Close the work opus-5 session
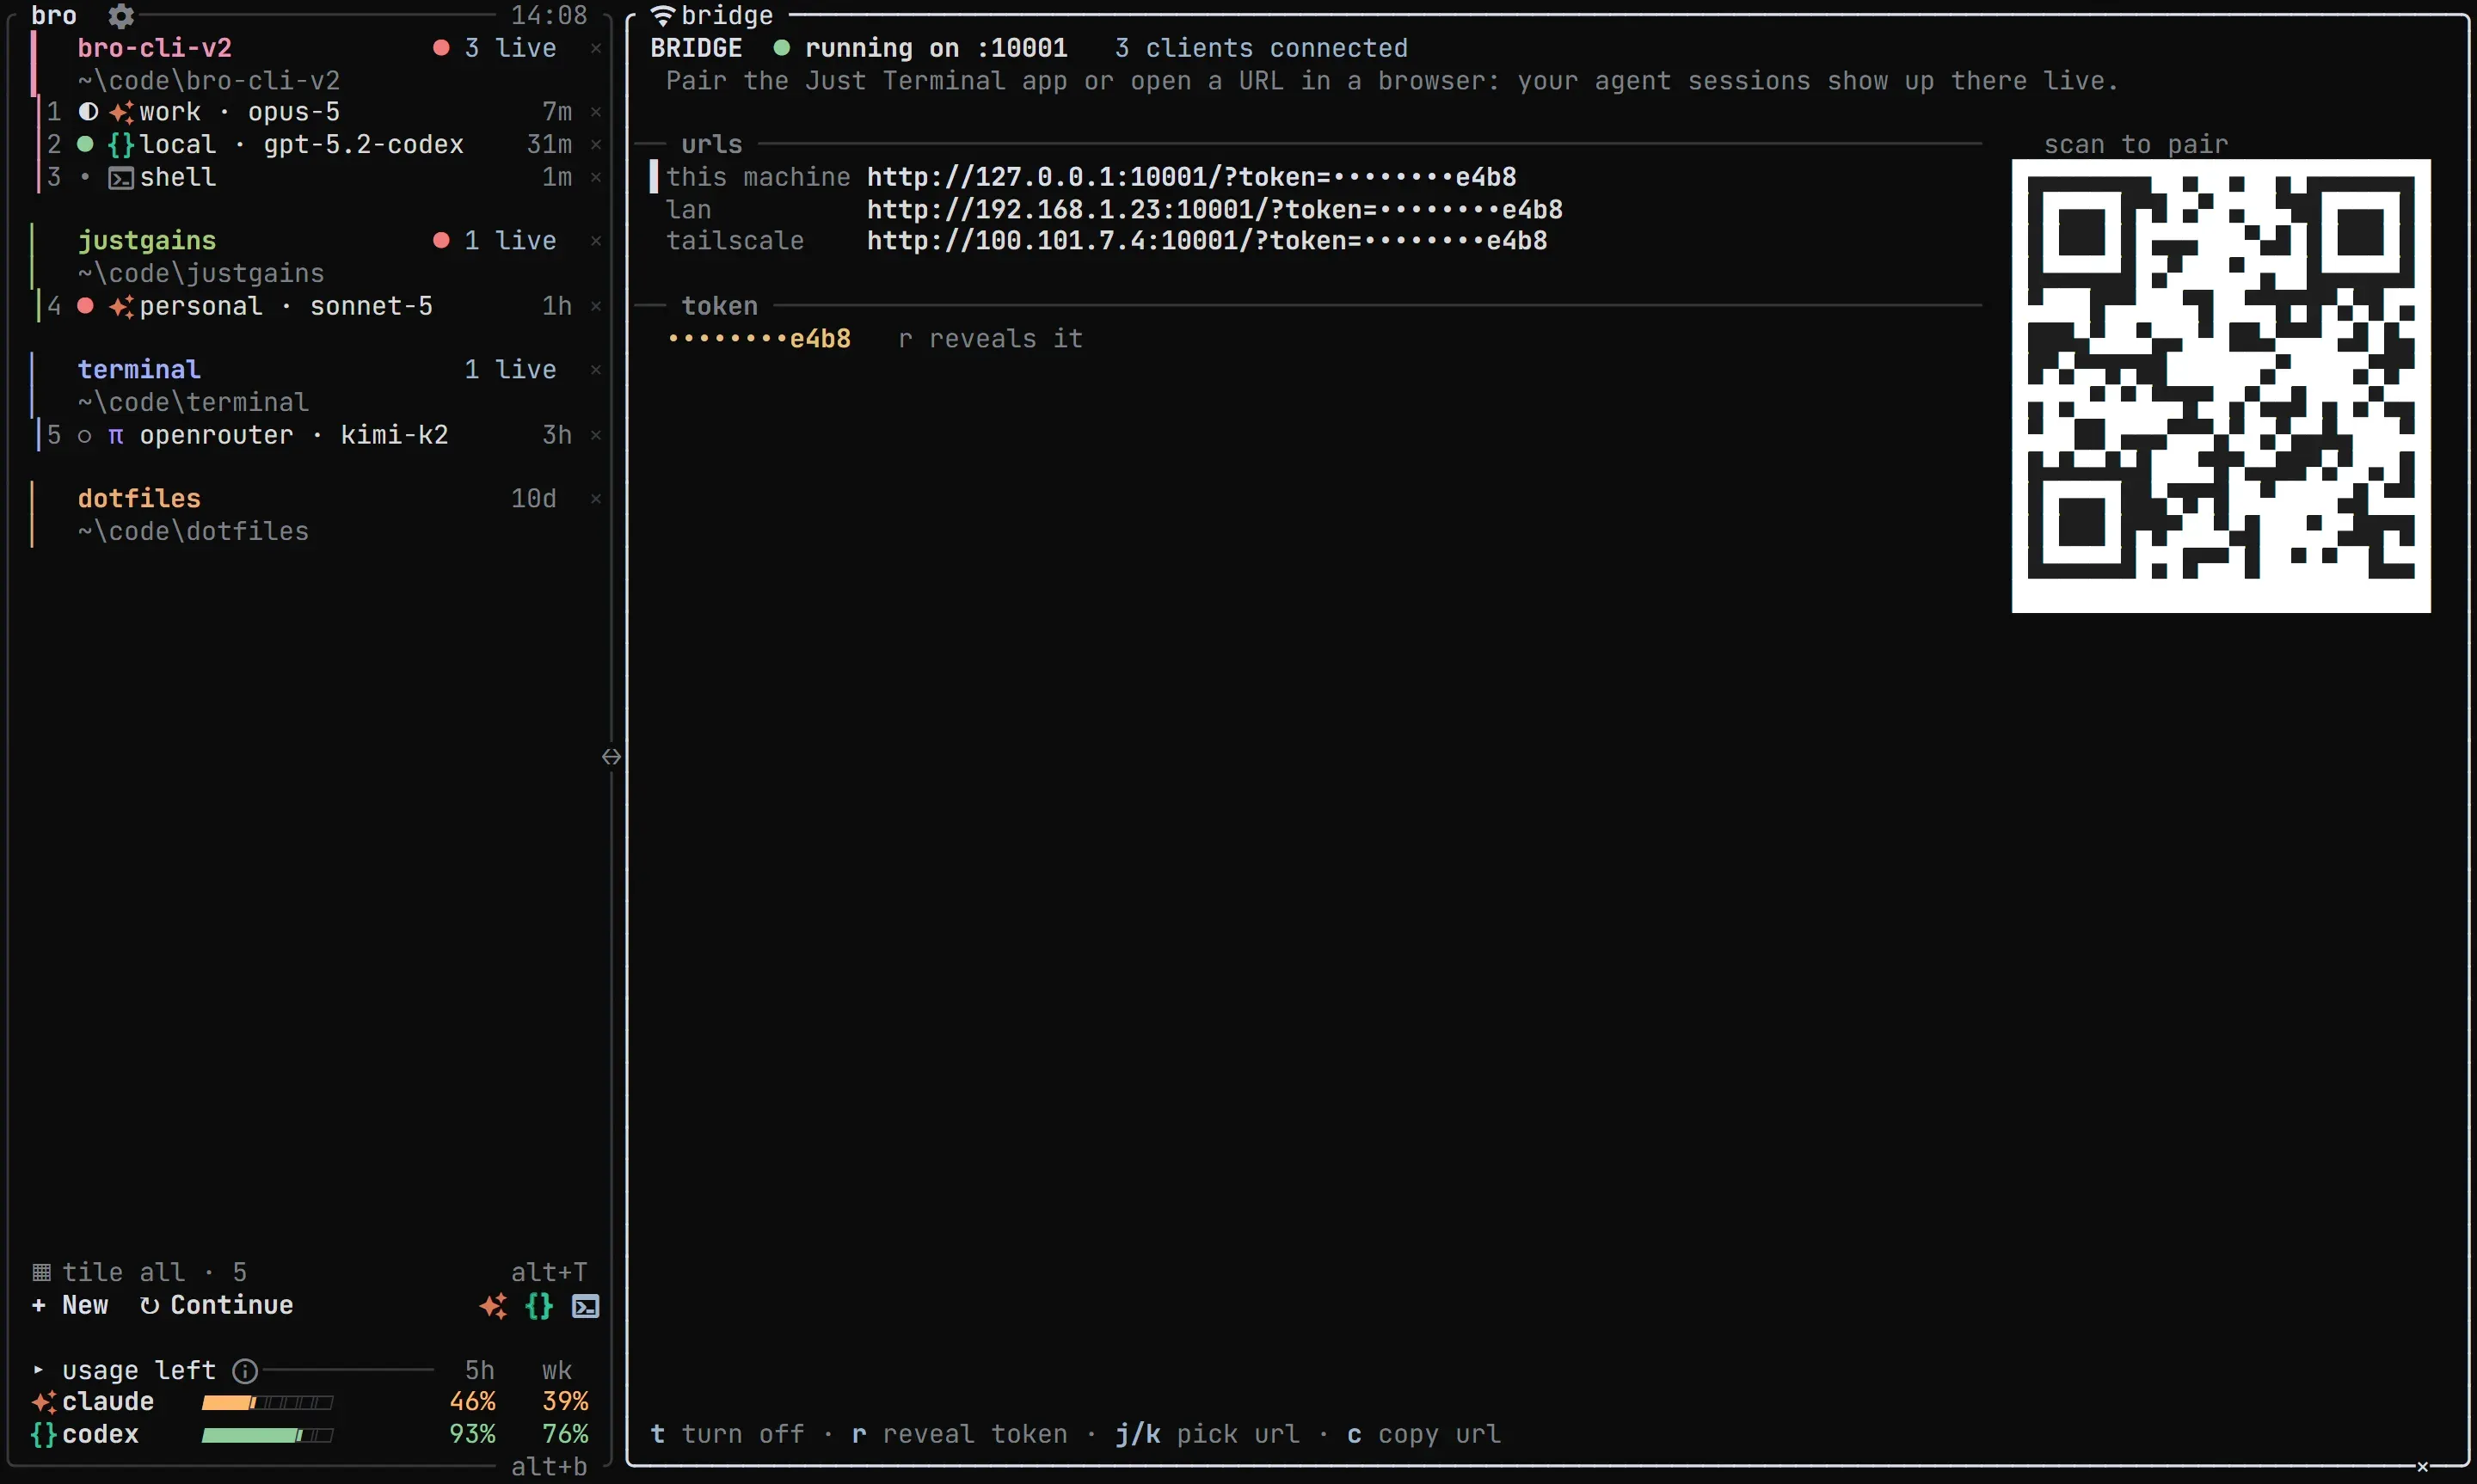The width and height of the screenshot is (2477, 1484). tap(596, 112)
